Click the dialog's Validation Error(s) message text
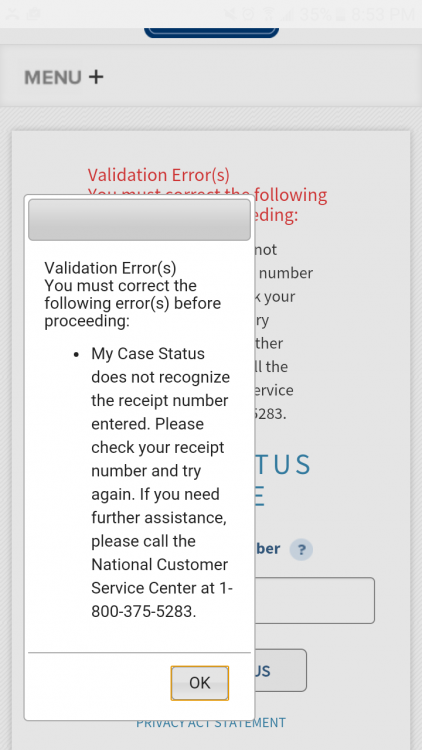This screenshot has height=750, width=422. point(111,268)
